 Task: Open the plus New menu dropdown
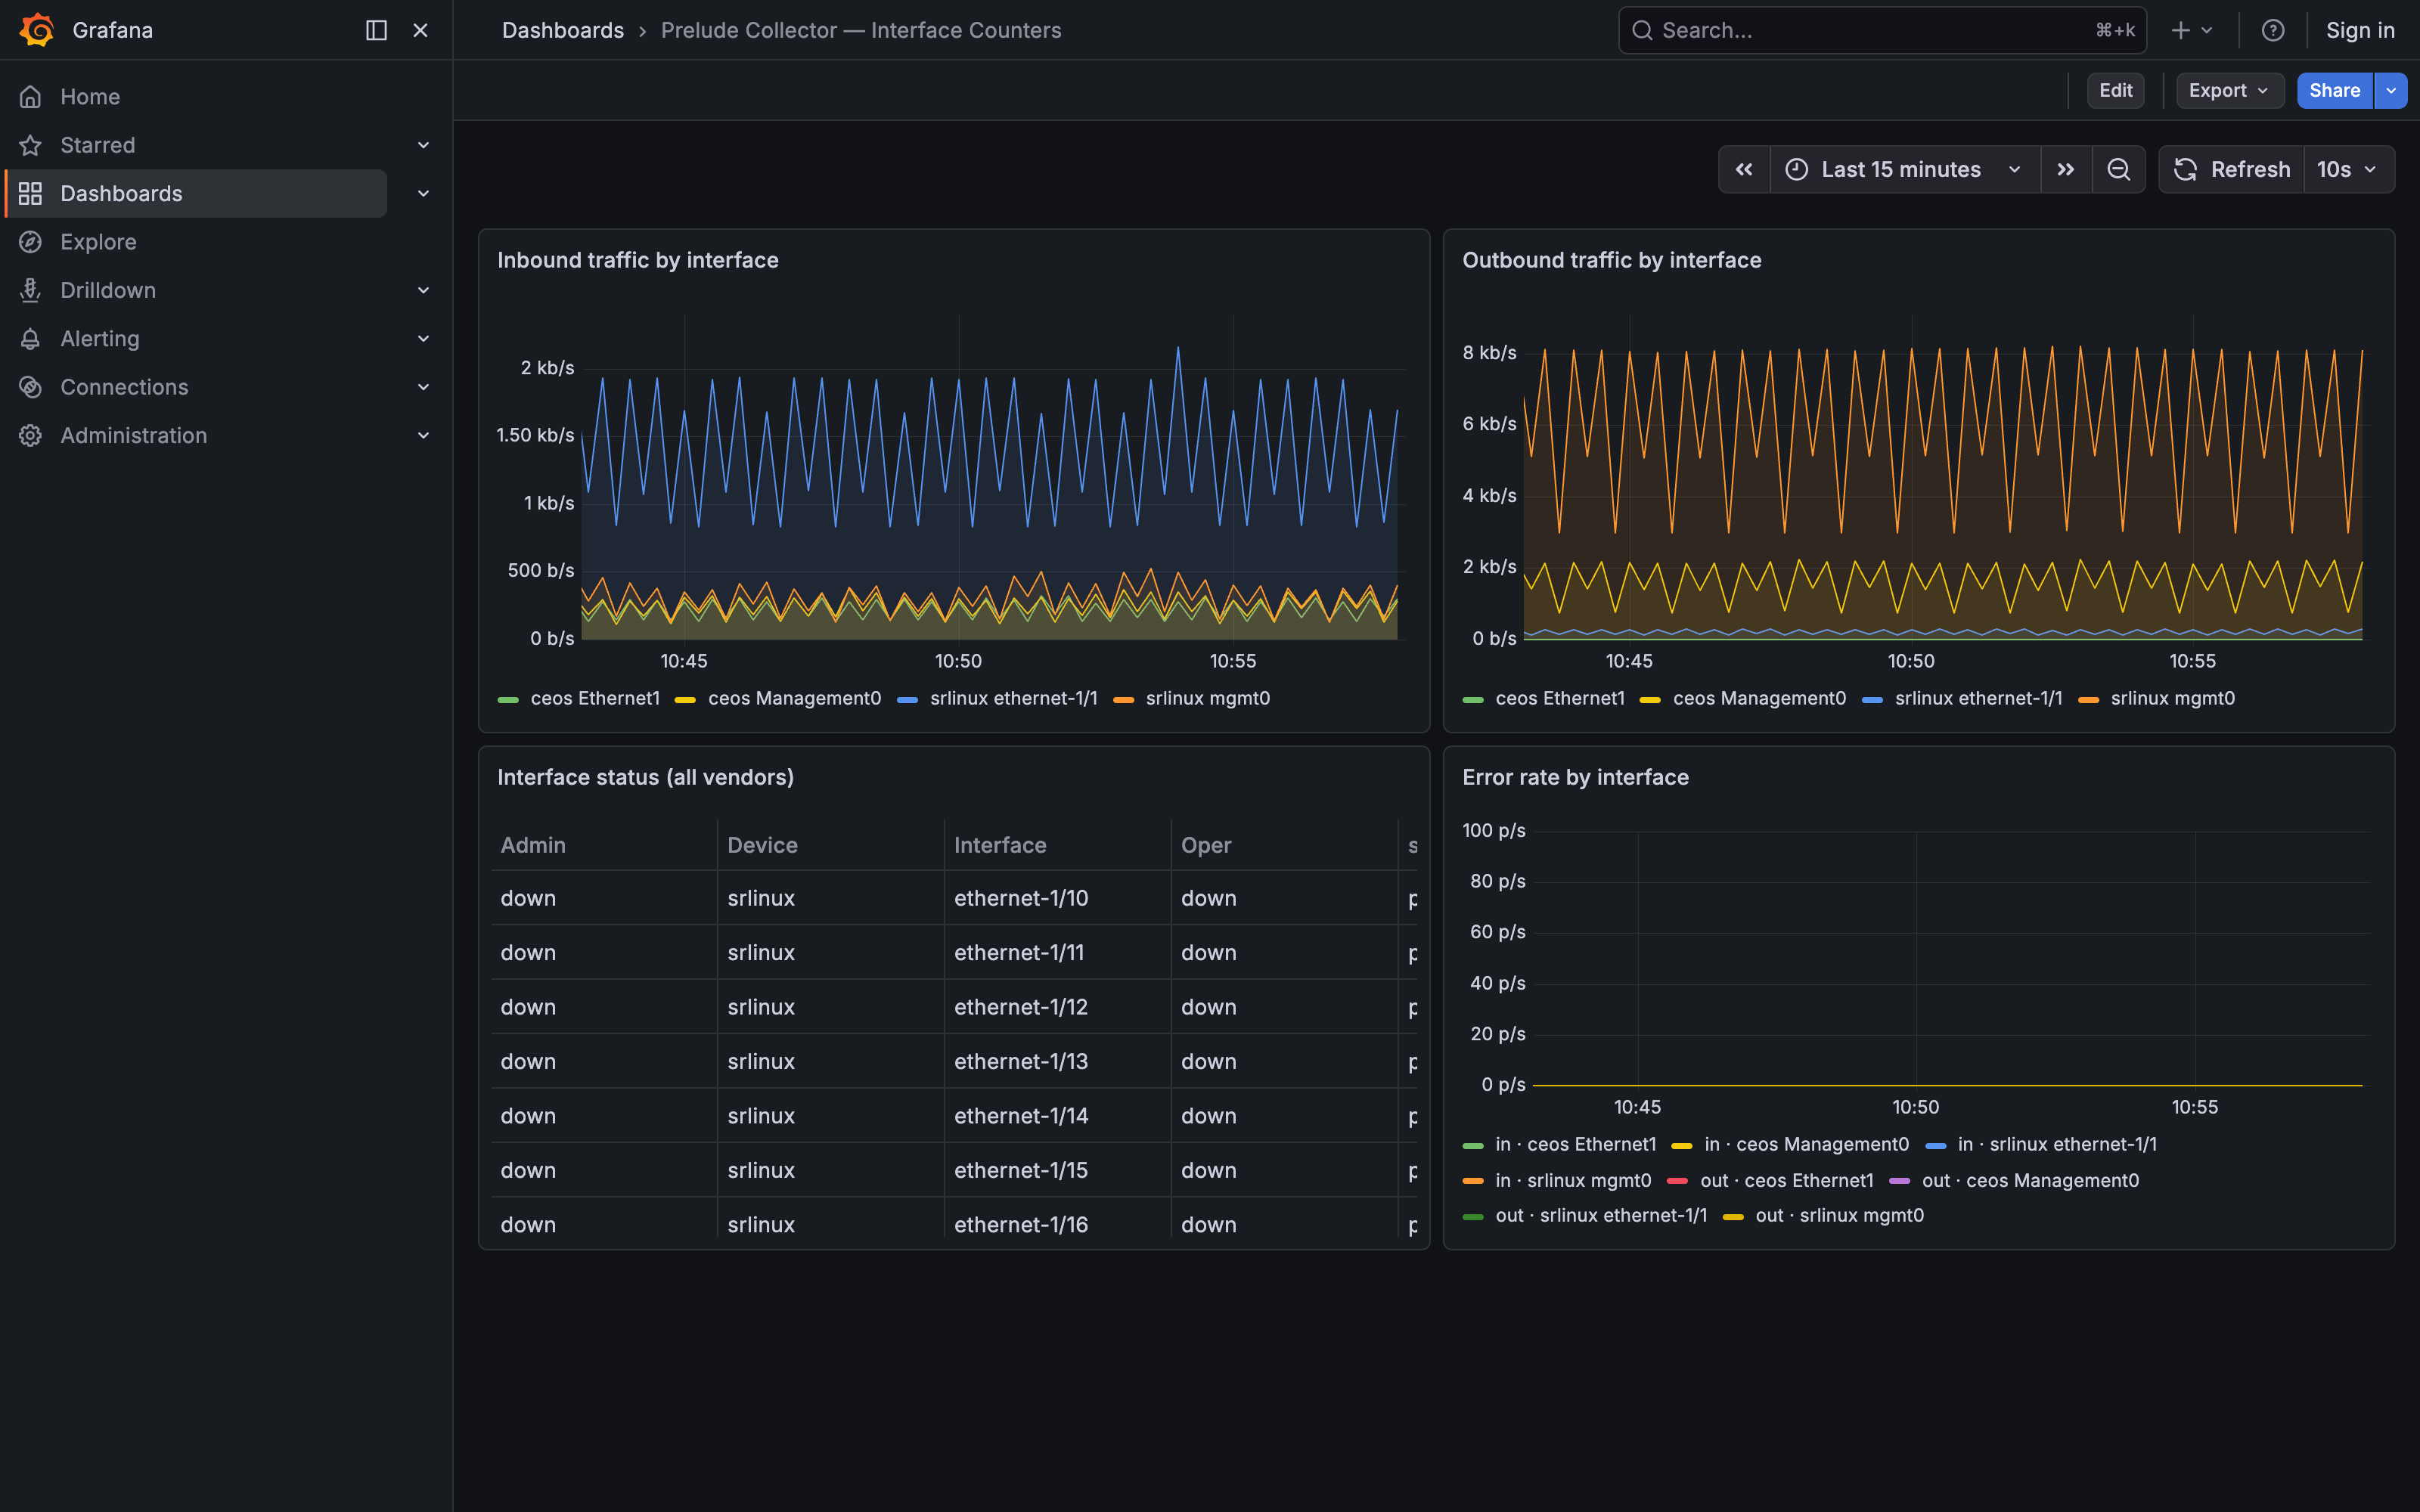click(x=2192, y=30)
